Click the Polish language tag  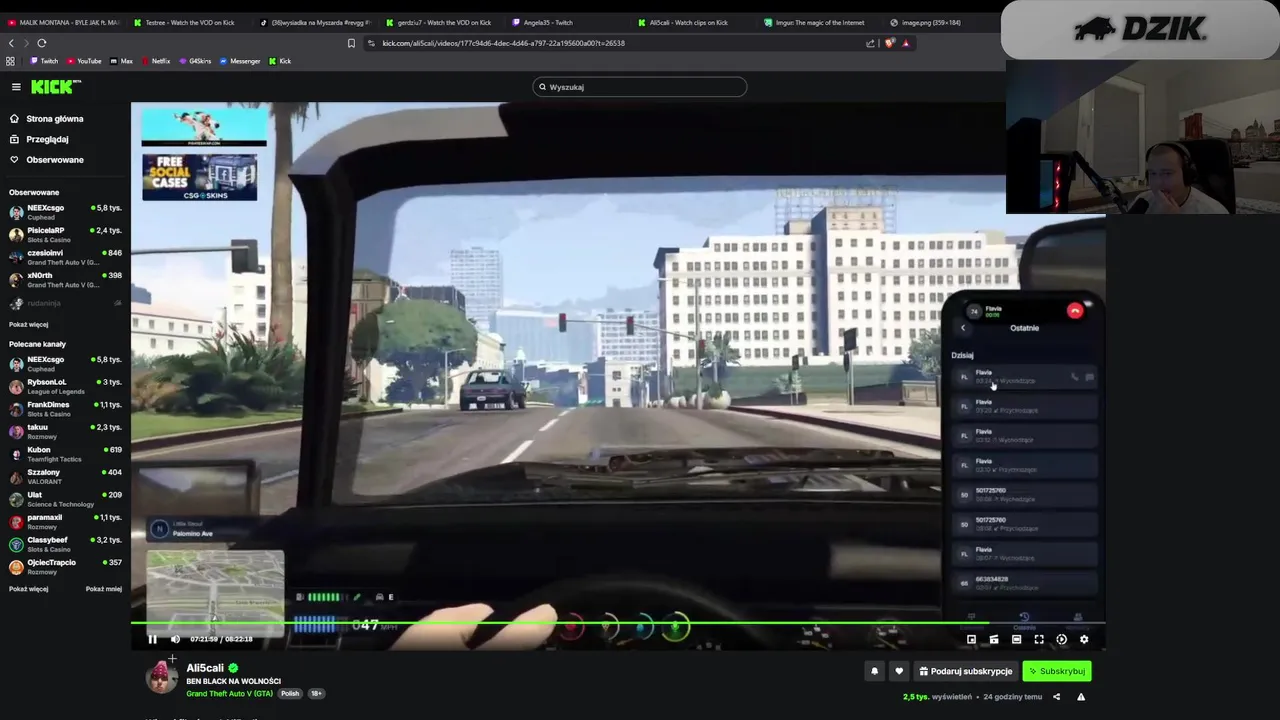pyautogui.click(x=290, y=693)
